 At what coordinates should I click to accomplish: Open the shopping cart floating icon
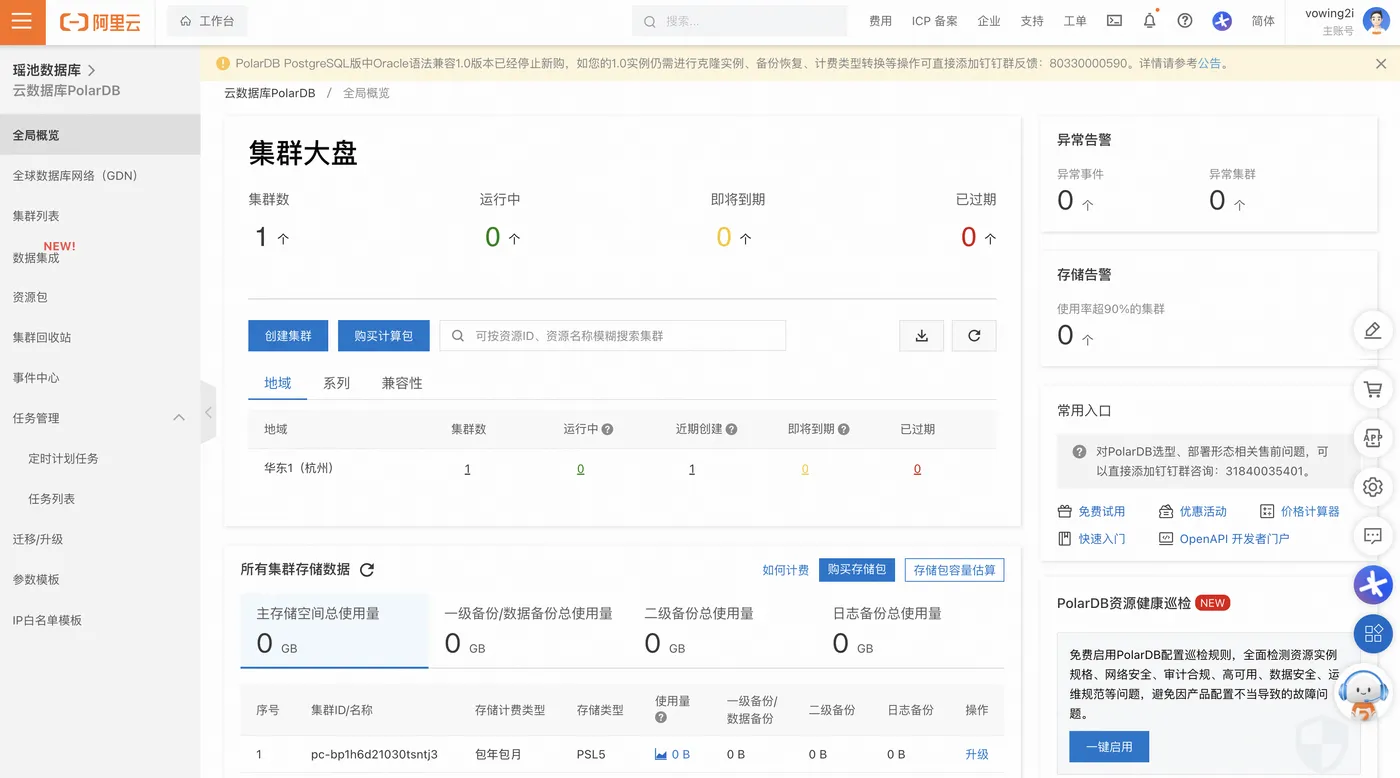point(1373,389)
